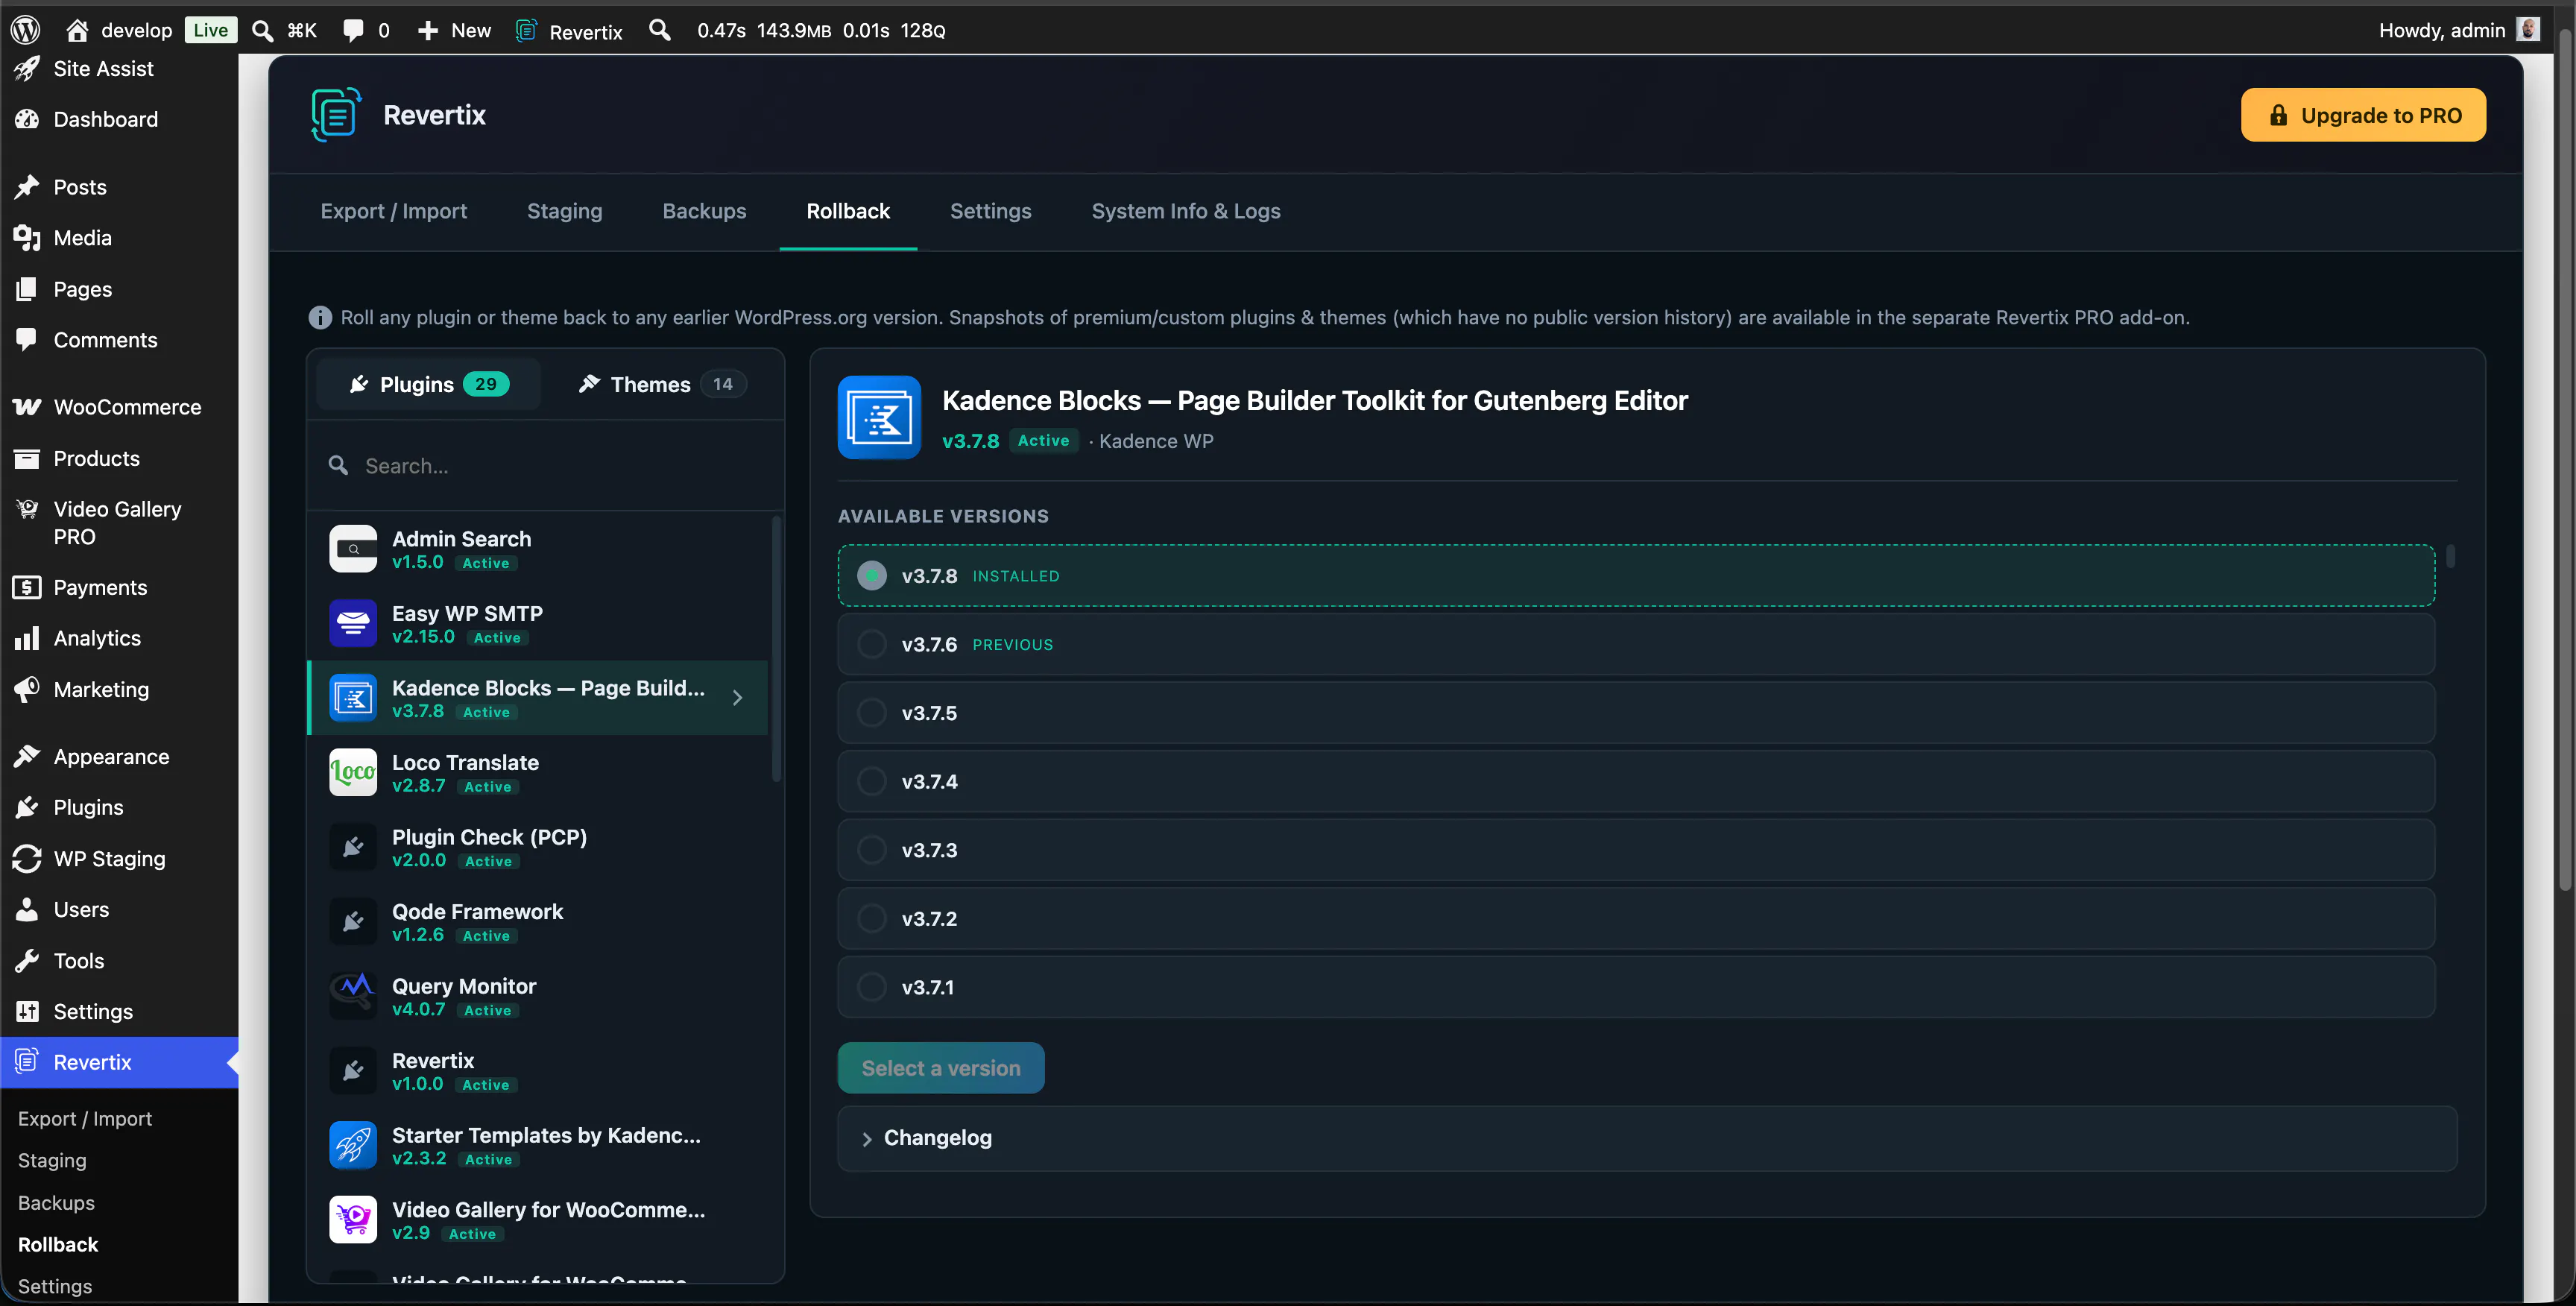Click the plugin list scrollbar
2576x1306 pixels.
pyautogui.click(x=776, y=649)
